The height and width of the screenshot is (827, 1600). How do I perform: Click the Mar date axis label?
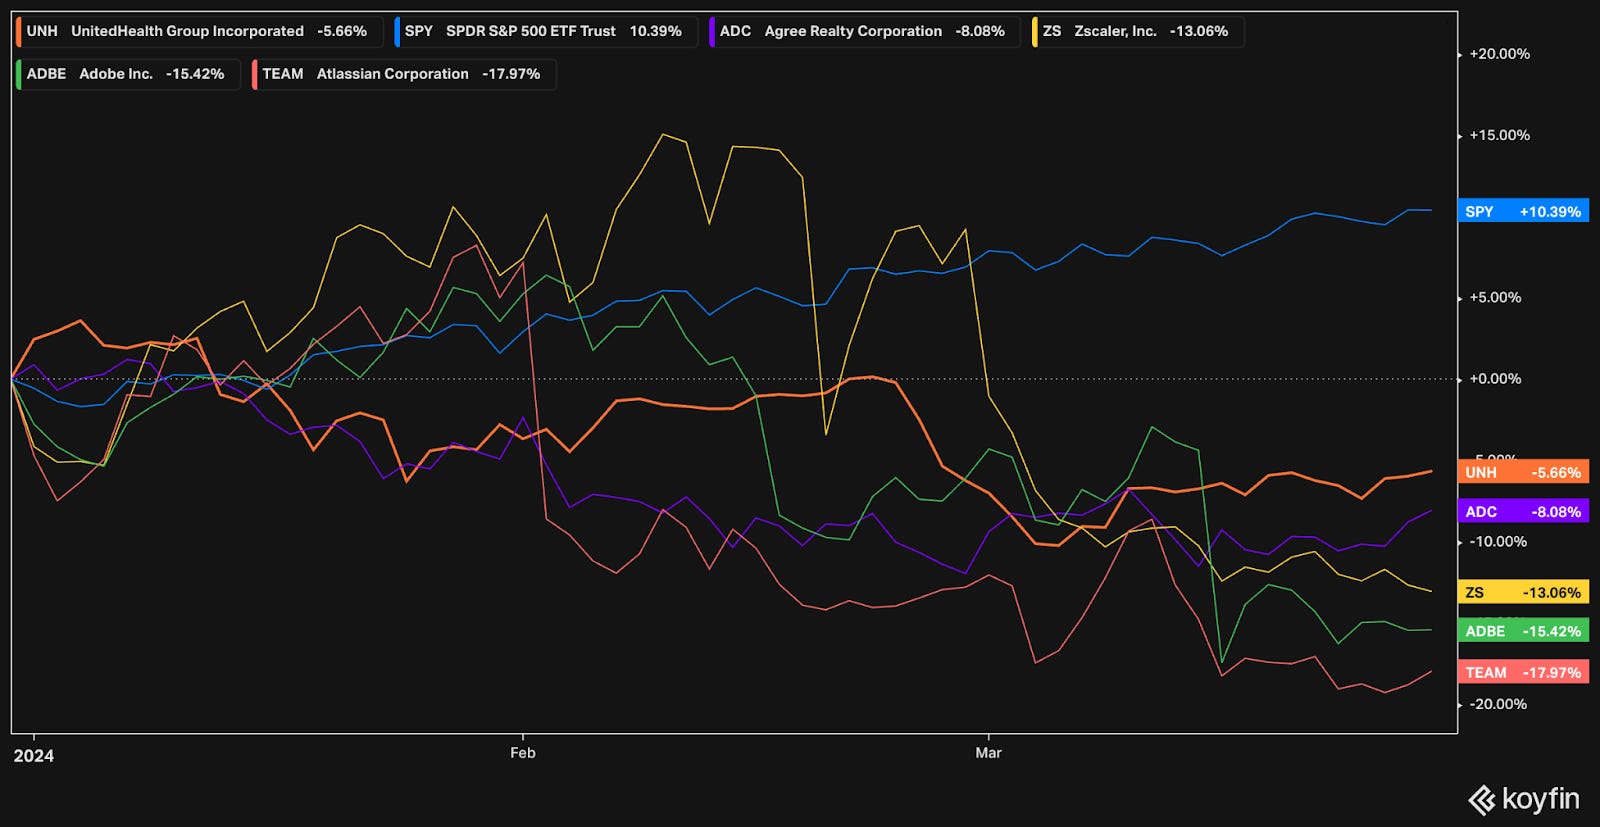988,753
